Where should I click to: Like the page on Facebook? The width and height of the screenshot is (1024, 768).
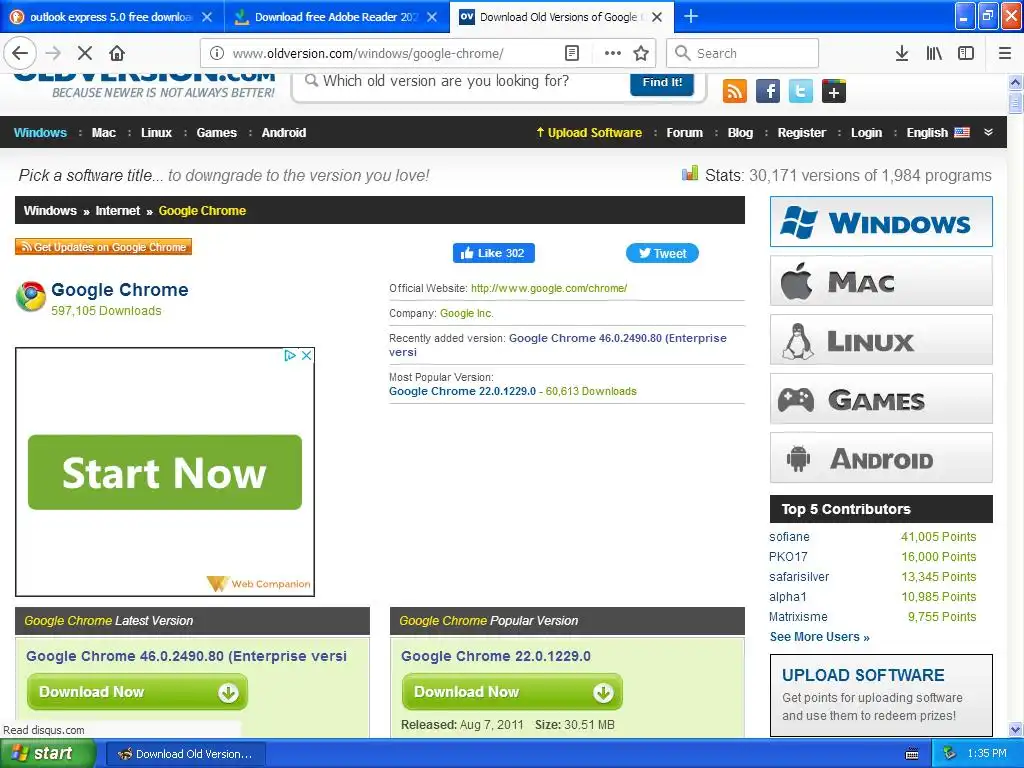(x=494, y=253)
